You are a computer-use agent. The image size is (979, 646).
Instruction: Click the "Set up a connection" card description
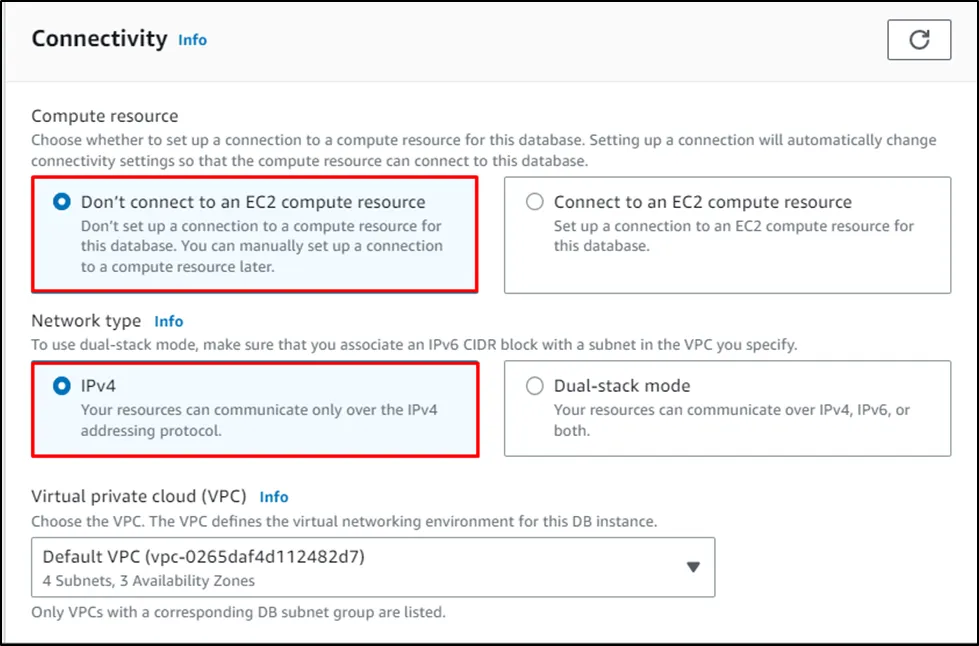point(733,235)
